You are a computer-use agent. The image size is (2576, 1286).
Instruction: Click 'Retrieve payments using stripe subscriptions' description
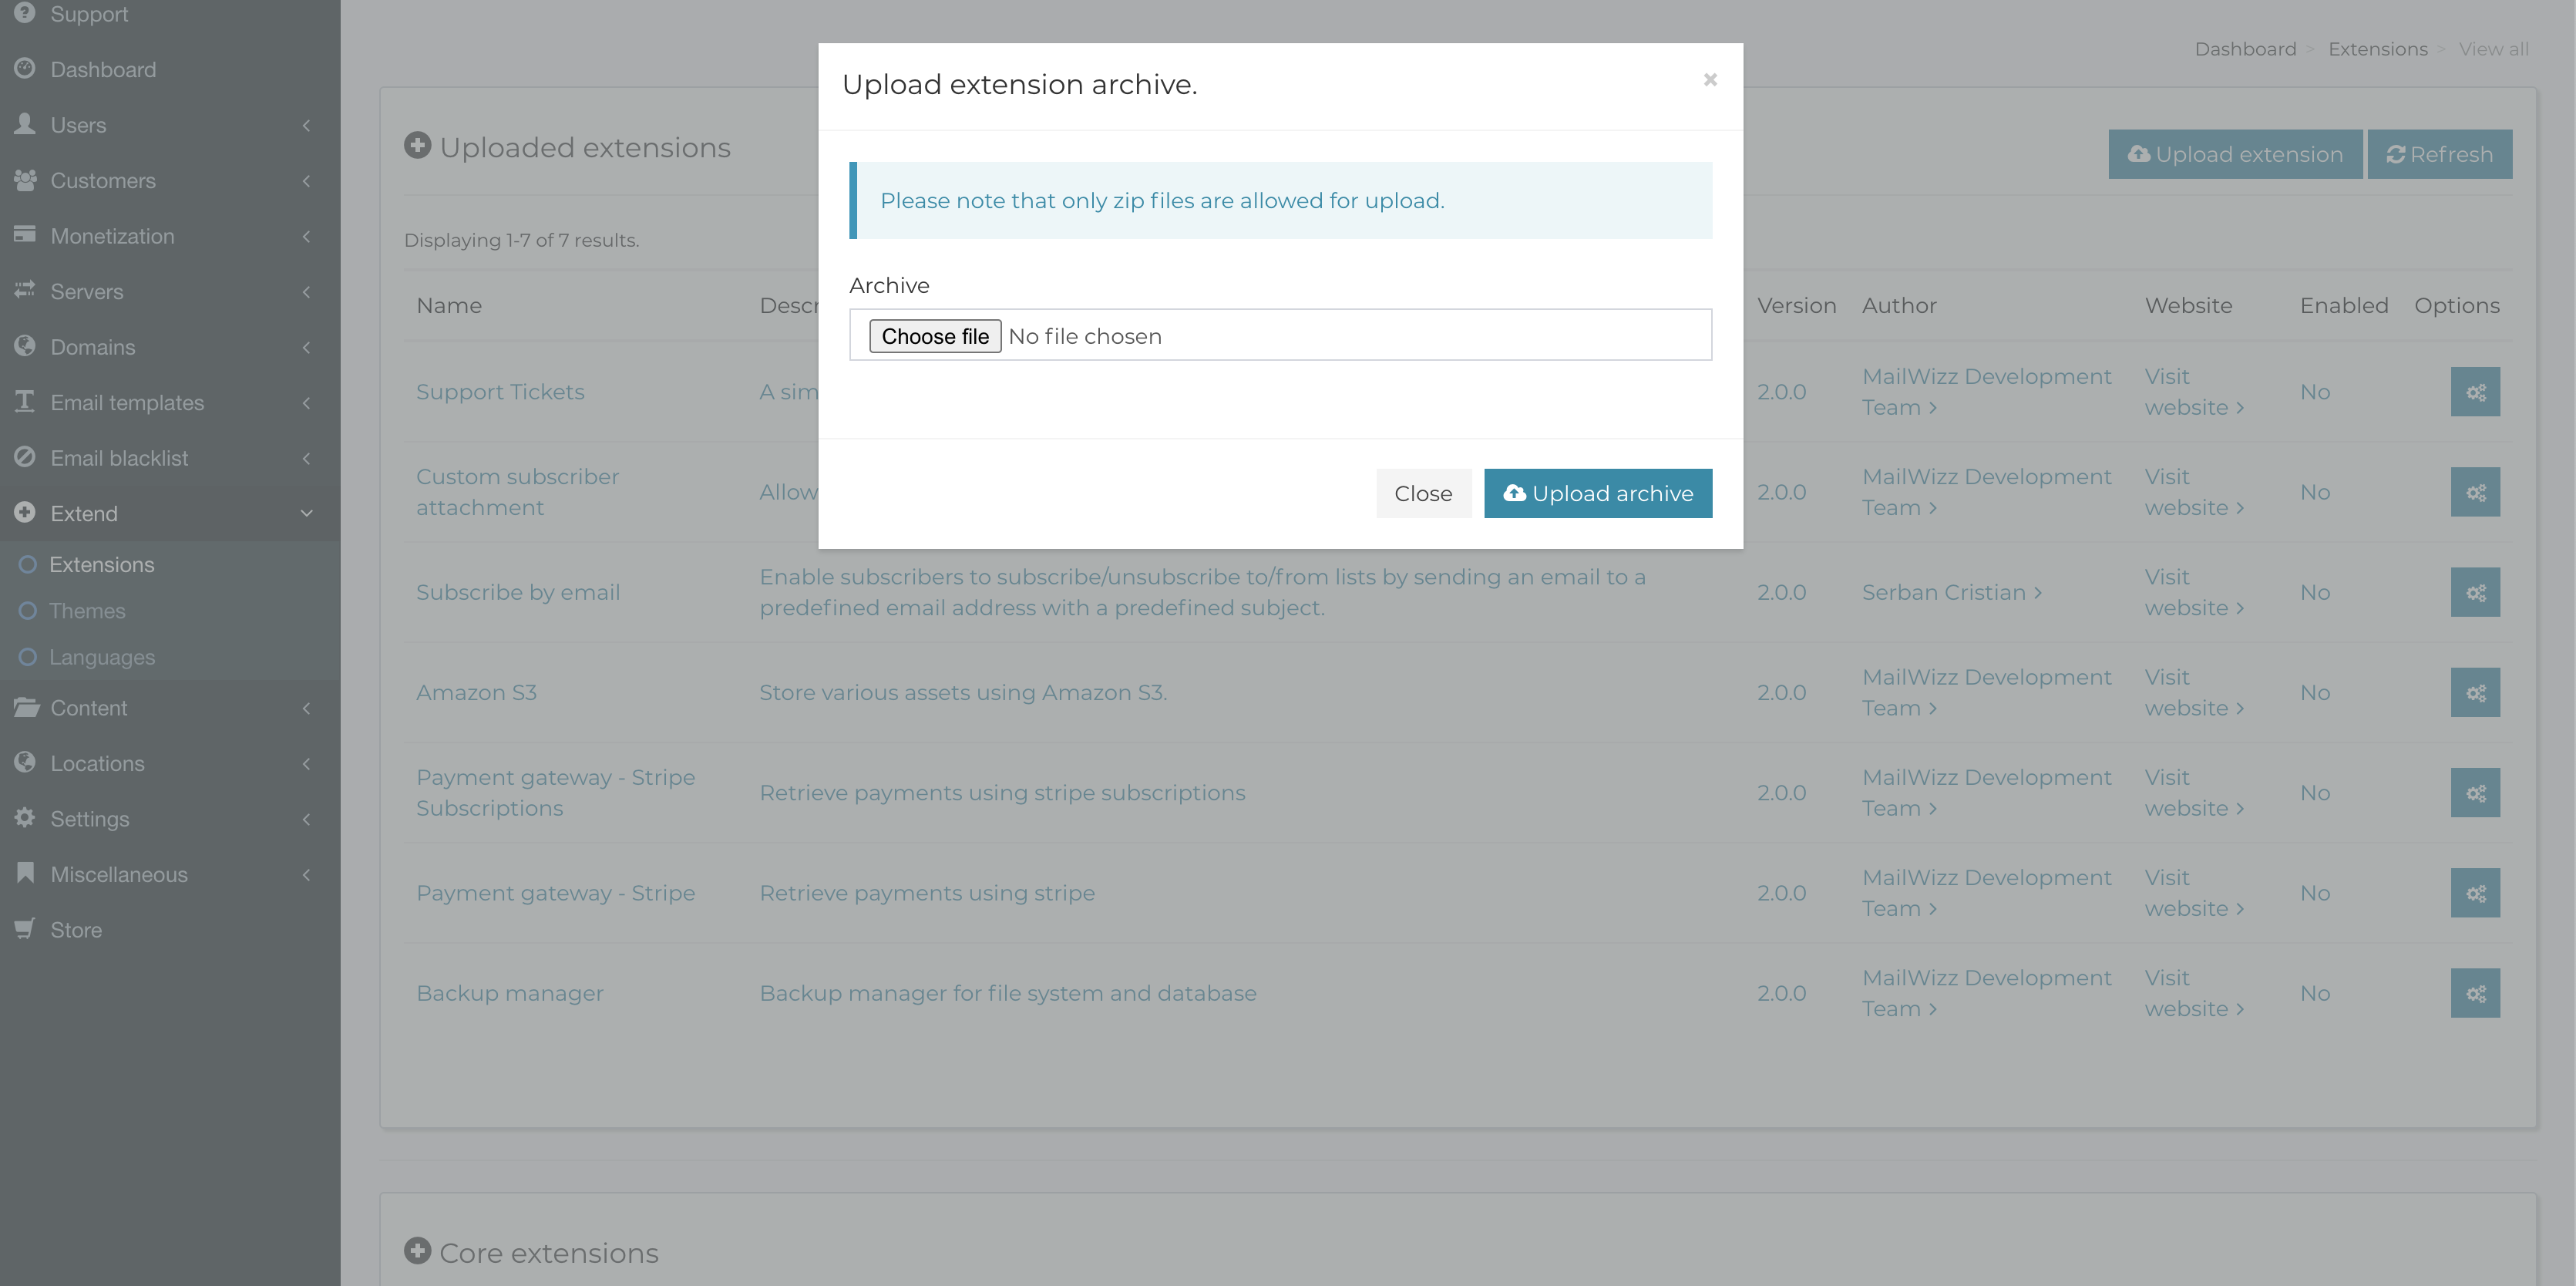tap(1002, 792)
